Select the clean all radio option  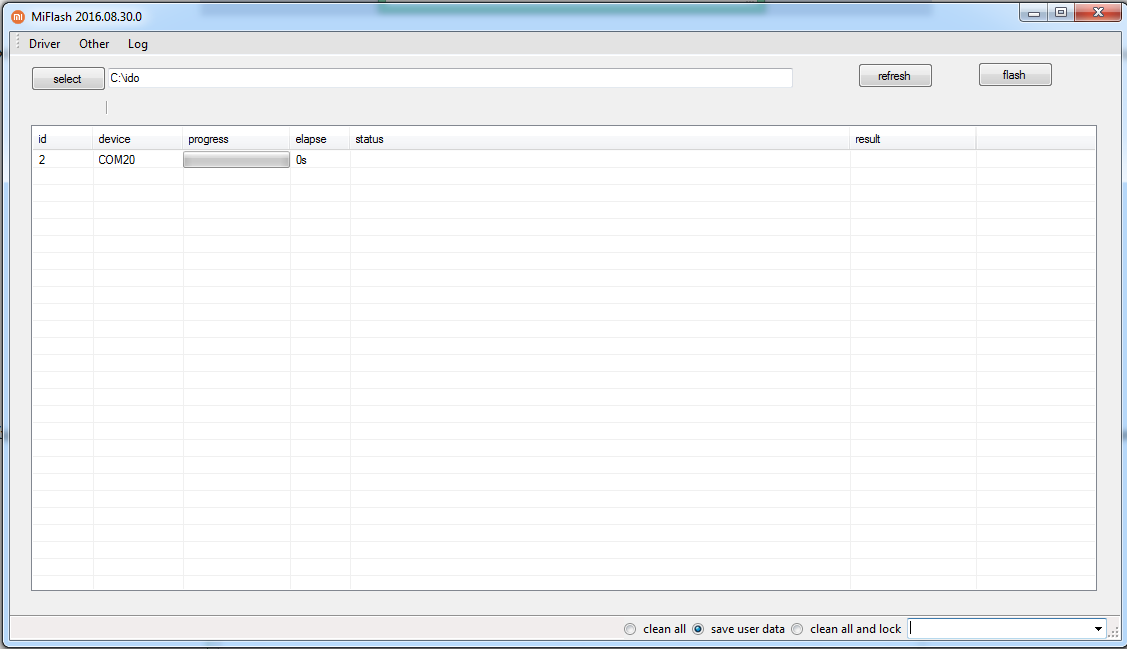click(655, 629)
